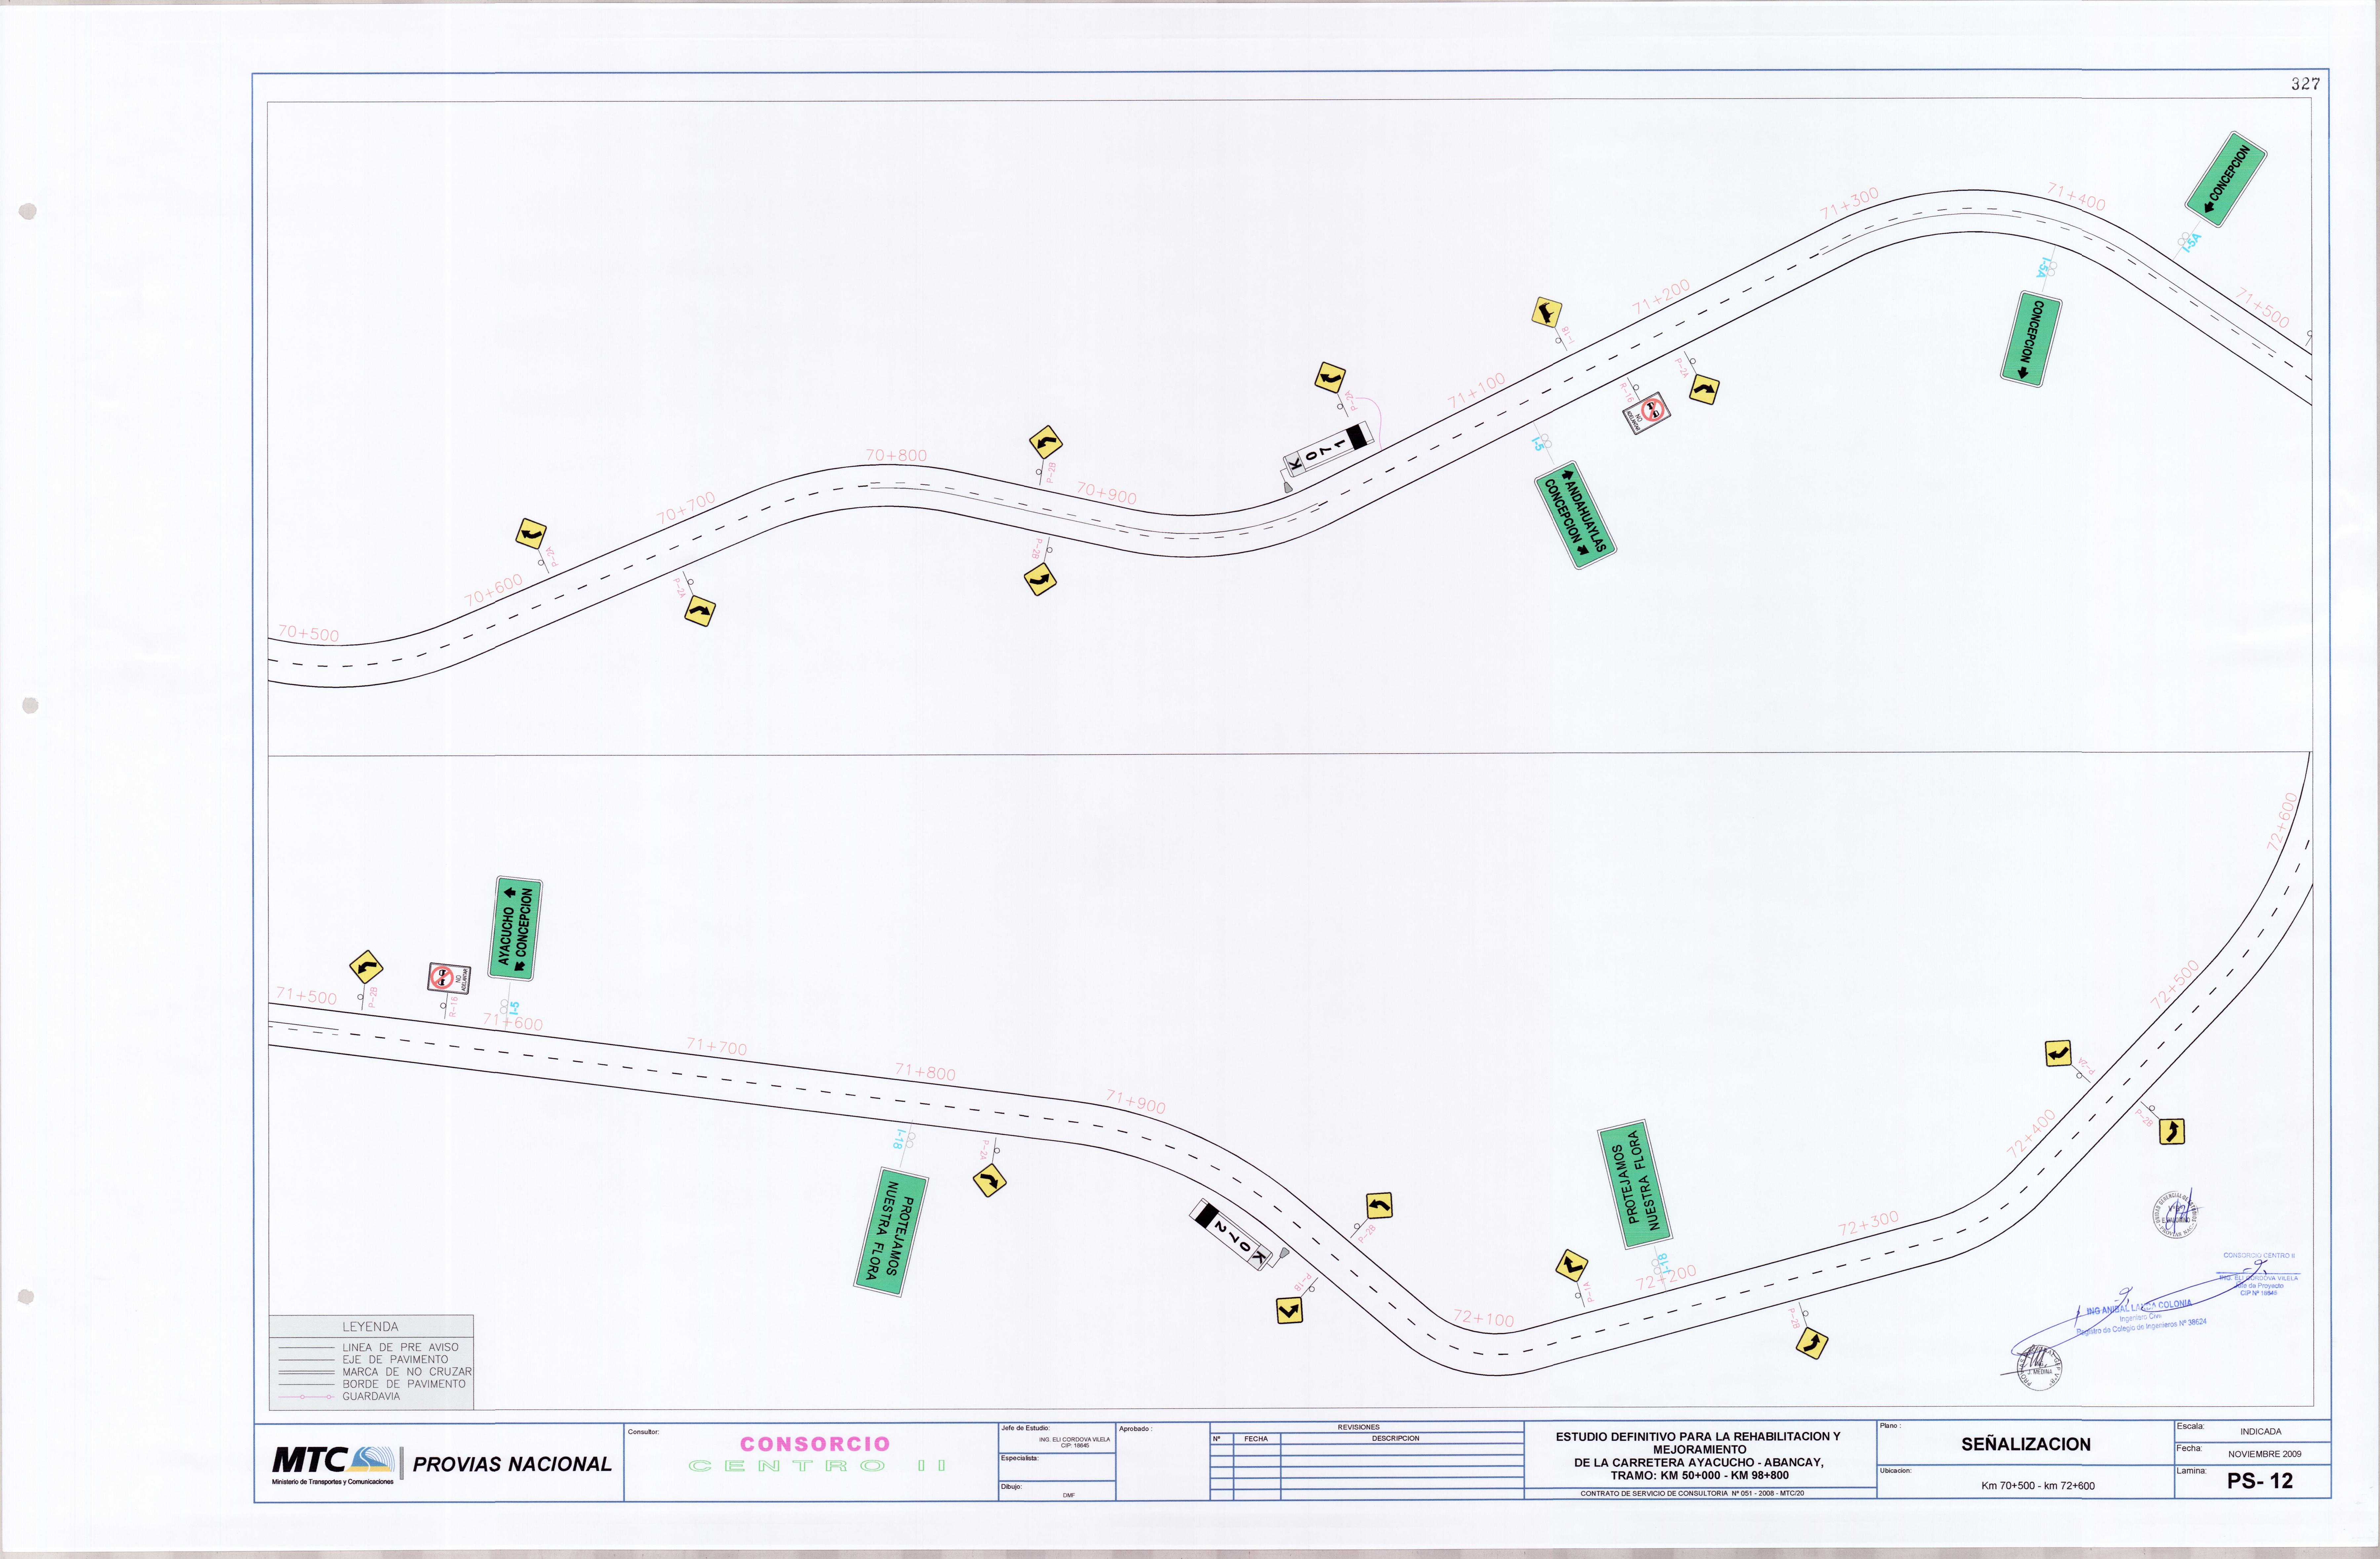Image resolution: width=2380 pixels, height=1559 pixels.
Task: Click yellow P-1B sign below K 072 post
Action: tap(1290, 1310)
